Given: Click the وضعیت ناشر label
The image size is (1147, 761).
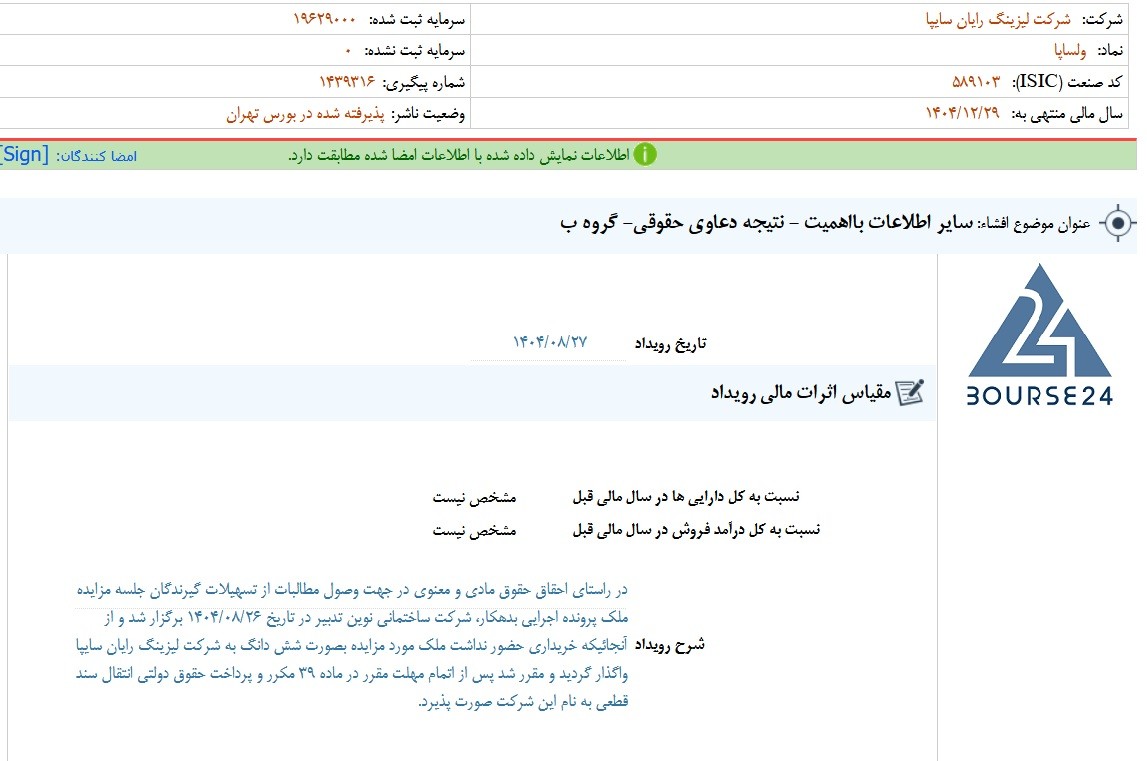Looking at the screenshot, I should tap(428, 114).
